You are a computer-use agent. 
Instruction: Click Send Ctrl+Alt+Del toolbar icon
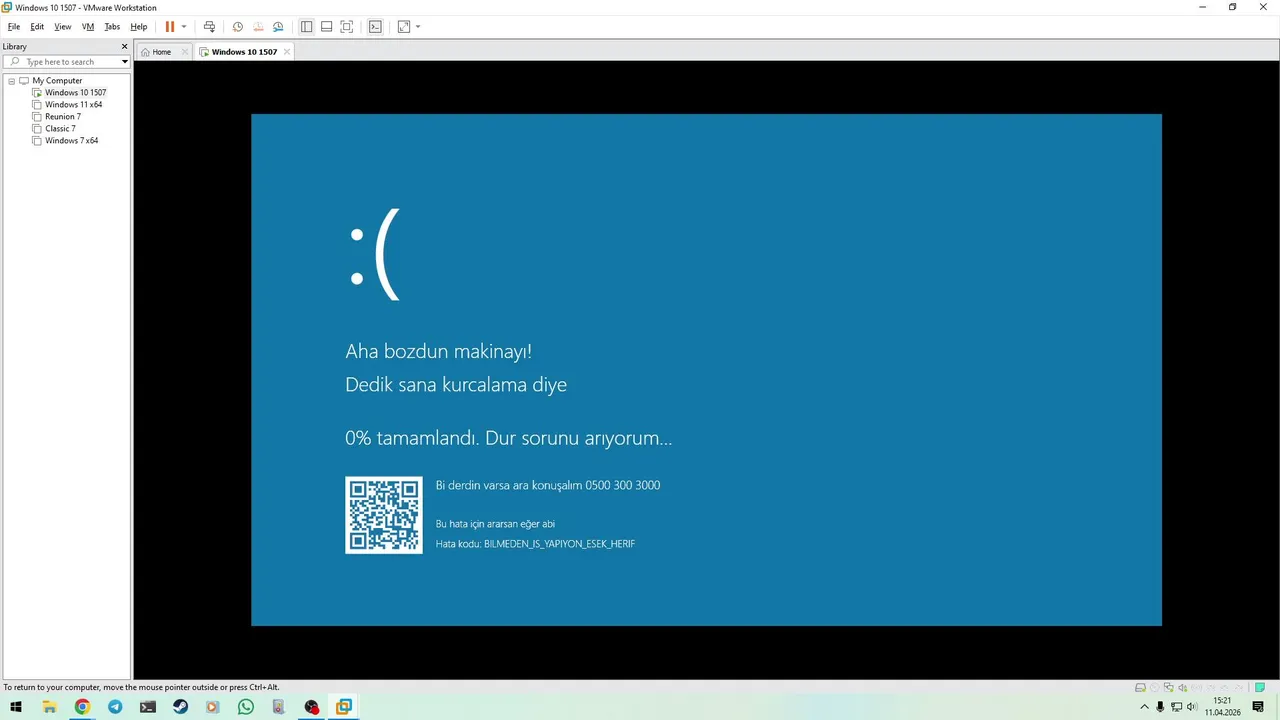[x=209, y=27]
